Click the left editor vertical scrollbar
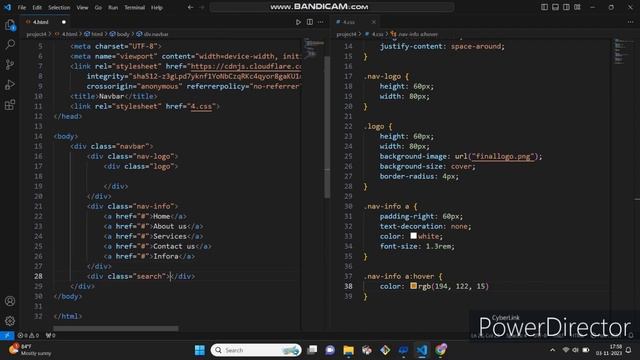640x360 pixels. (x=327, y=127)
